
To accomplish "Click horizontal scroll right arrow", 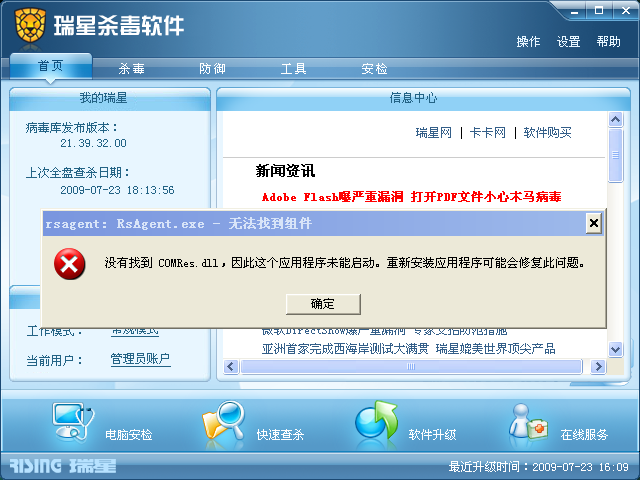I will pyautogui.click(x=598, y=367).
